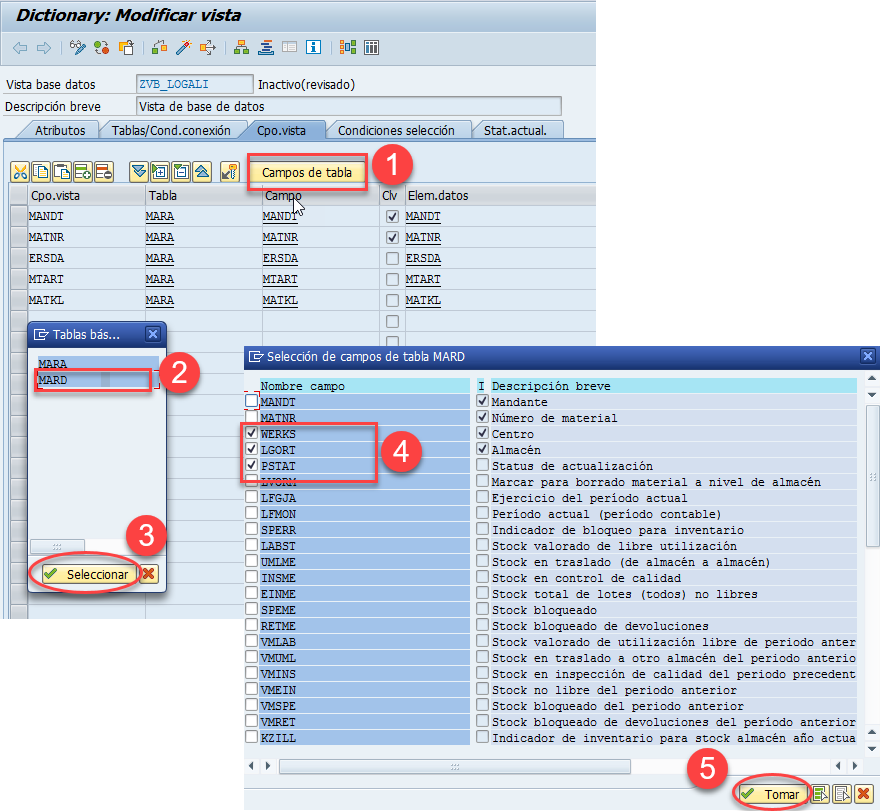Close the Tablas bás... dialog via its title bar X
Screen dimensions: 880x811
click(153, 334)
